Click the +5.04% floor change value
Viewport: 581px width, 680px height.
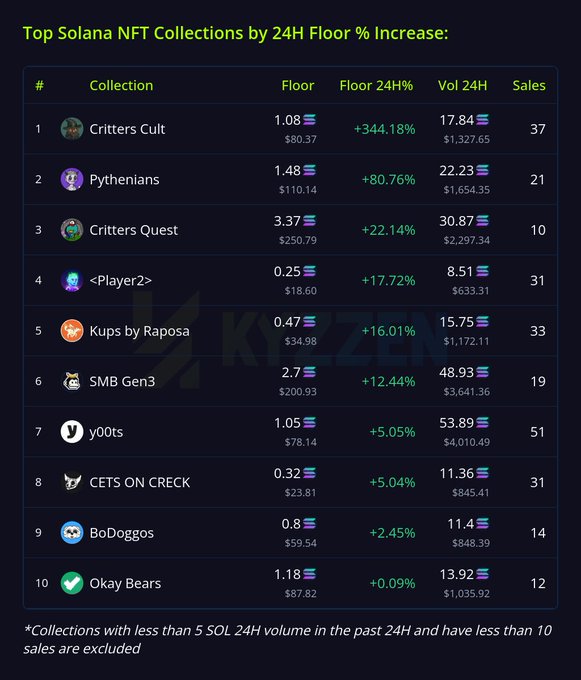(392, 482)
